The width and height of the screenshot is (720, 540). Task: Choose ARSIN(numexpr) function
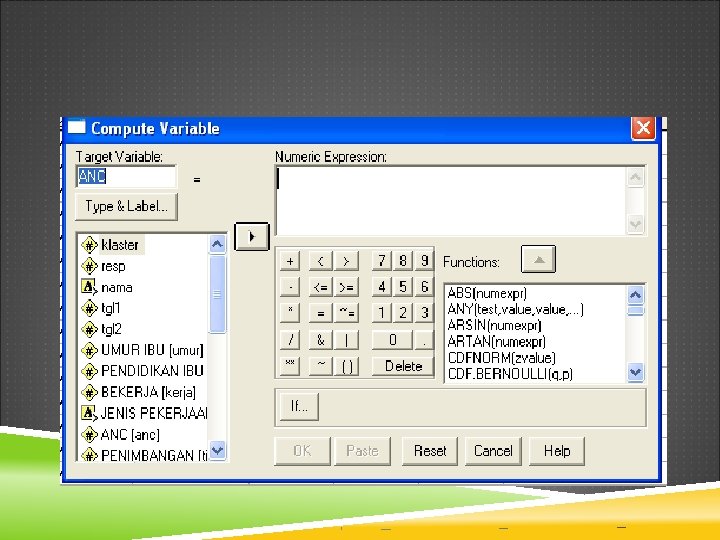click(x=495, y=325)
